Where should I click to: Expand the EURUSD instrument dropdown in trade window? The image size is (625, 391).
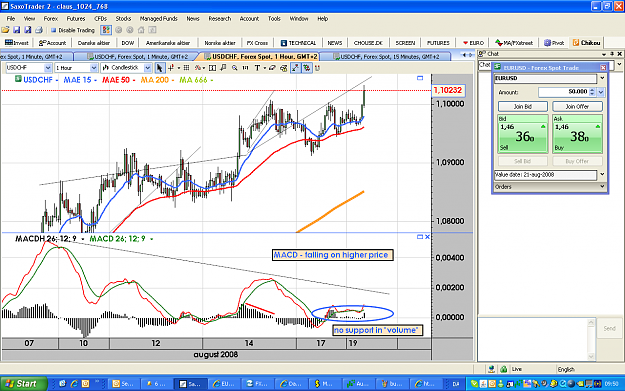[602, 78]
